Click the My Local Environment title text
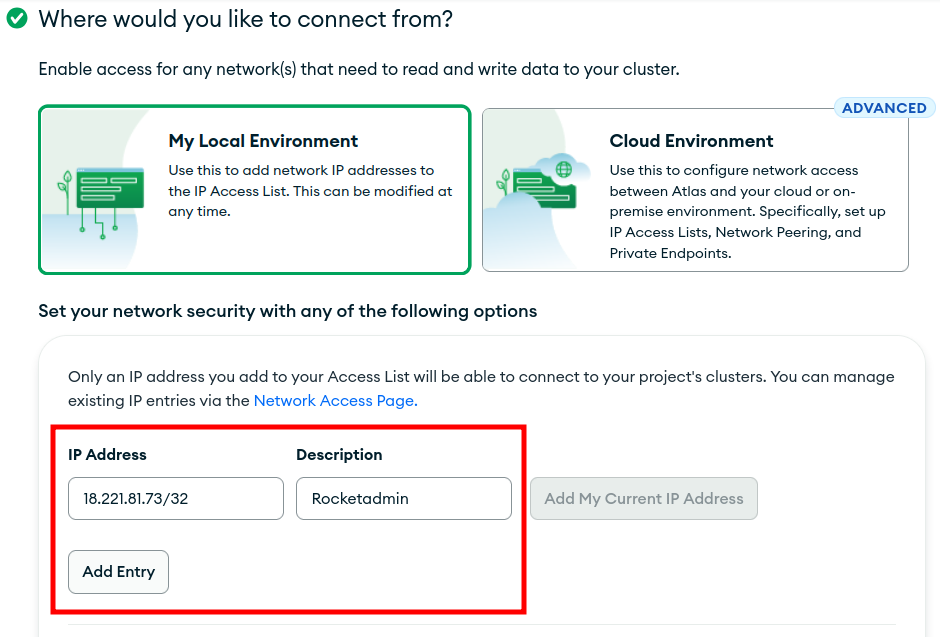Screen dimensions: 945x637 [263, 141]
